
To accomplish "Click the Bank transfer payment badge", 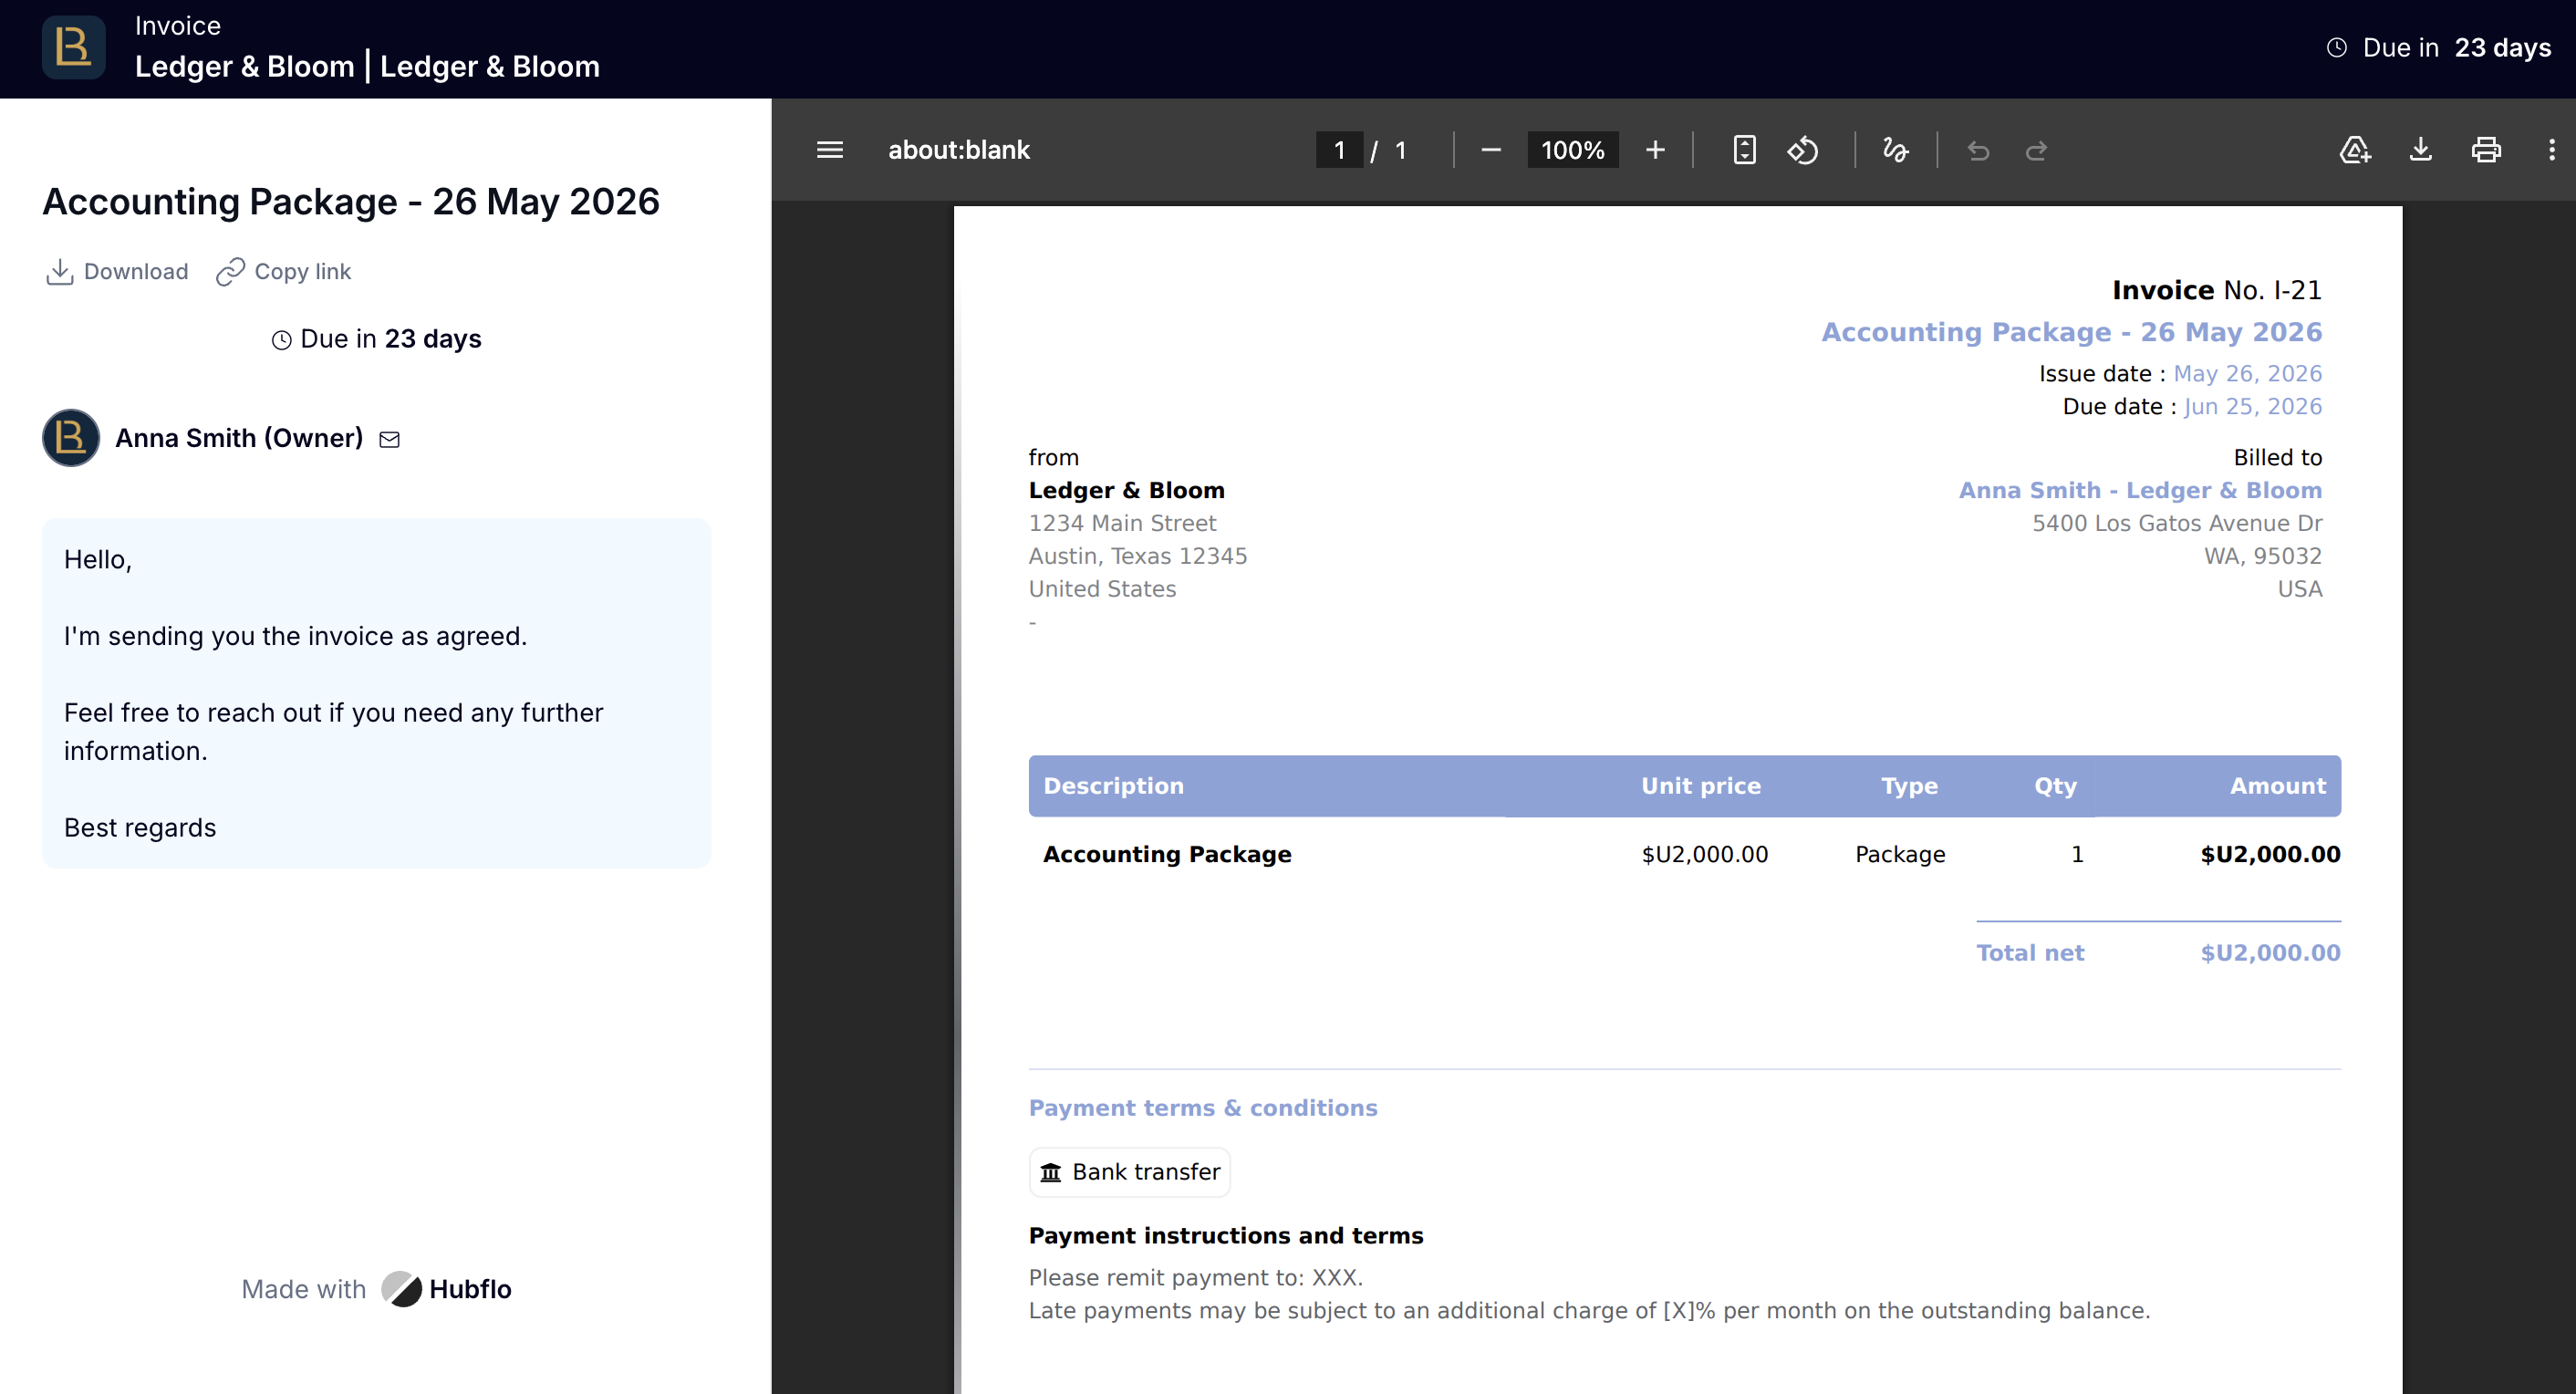I will [1130, 1172].
